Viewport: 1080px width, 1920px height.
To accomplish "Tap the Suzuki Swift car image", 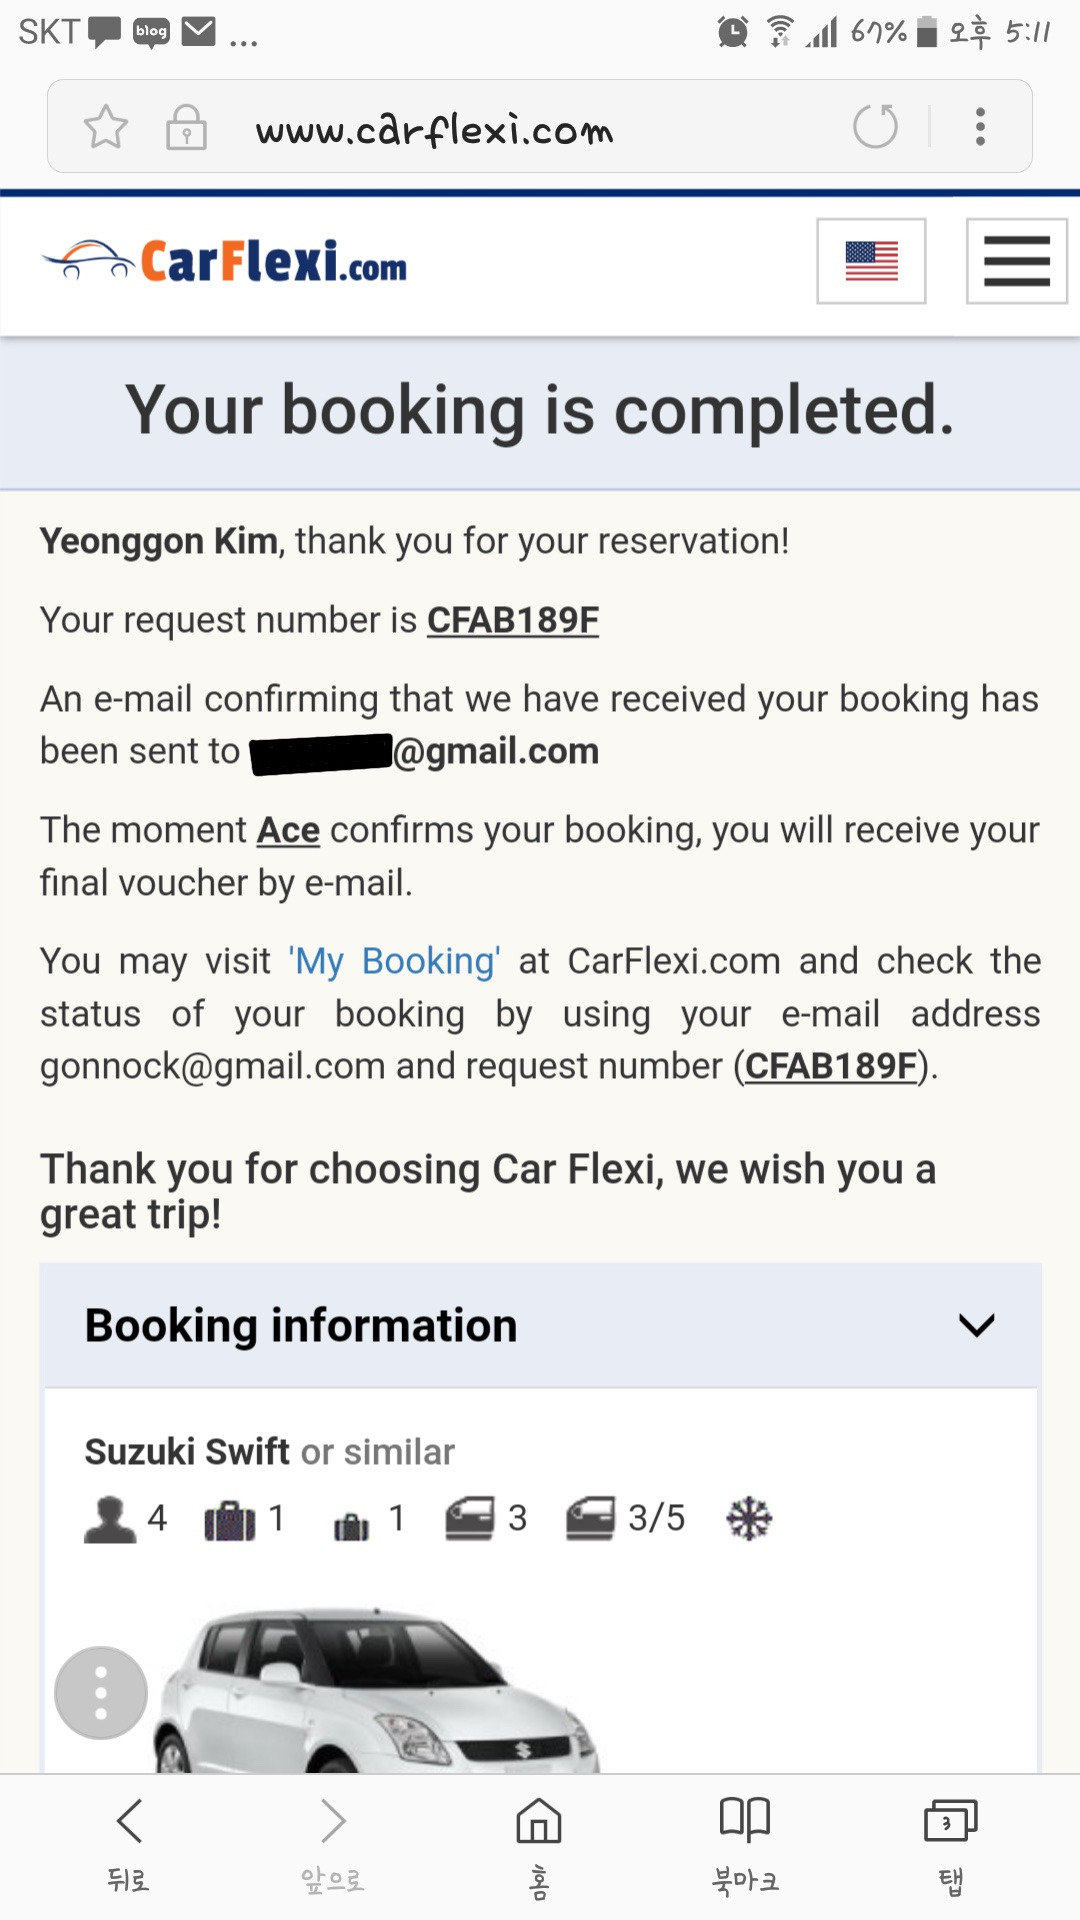I will [380, 1690].
